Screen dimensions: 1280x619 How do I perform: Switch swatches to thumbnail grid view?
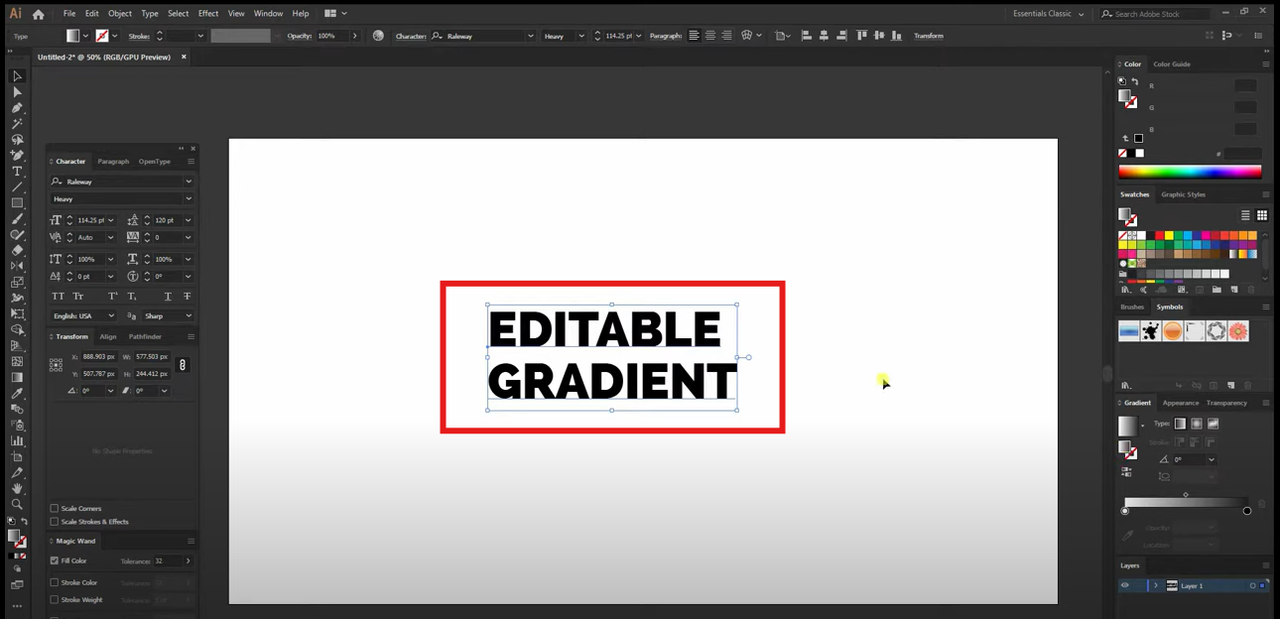tap(1262, 215)
